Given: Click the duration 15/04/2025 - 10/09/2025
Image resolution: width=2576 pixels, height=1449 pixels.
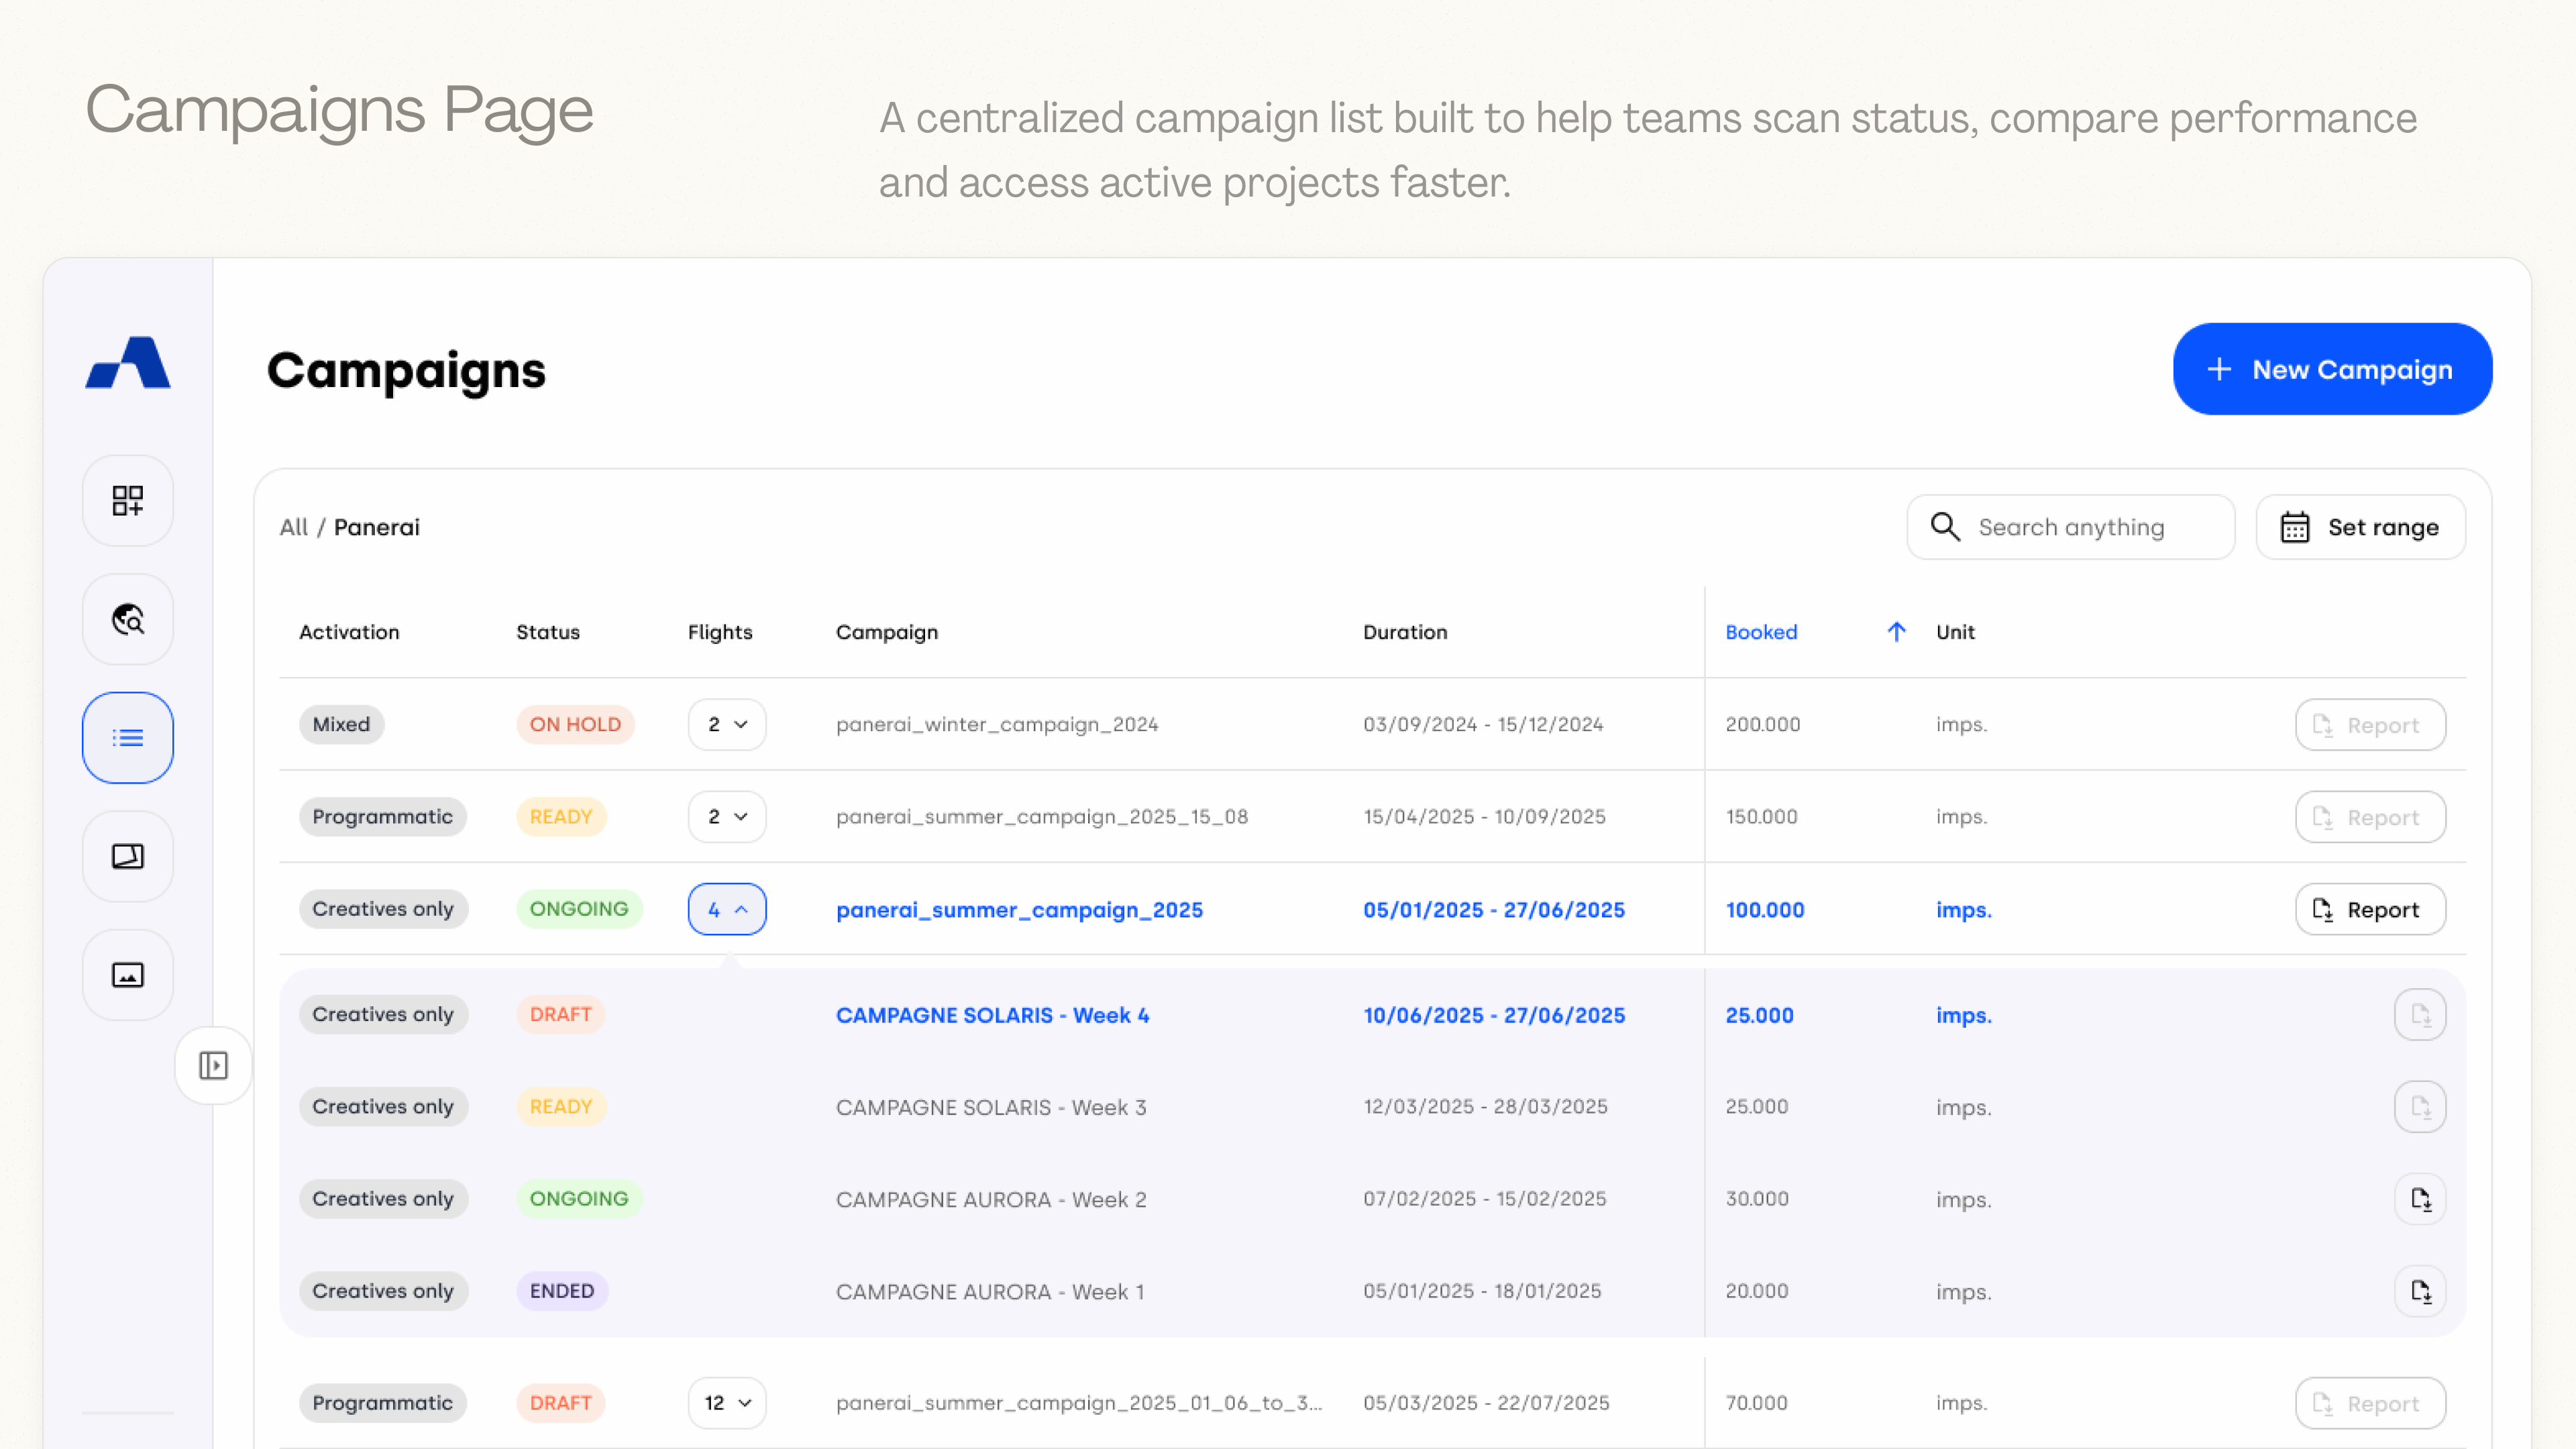Looking at the screenshot, I should click(x=1484, y=816).
